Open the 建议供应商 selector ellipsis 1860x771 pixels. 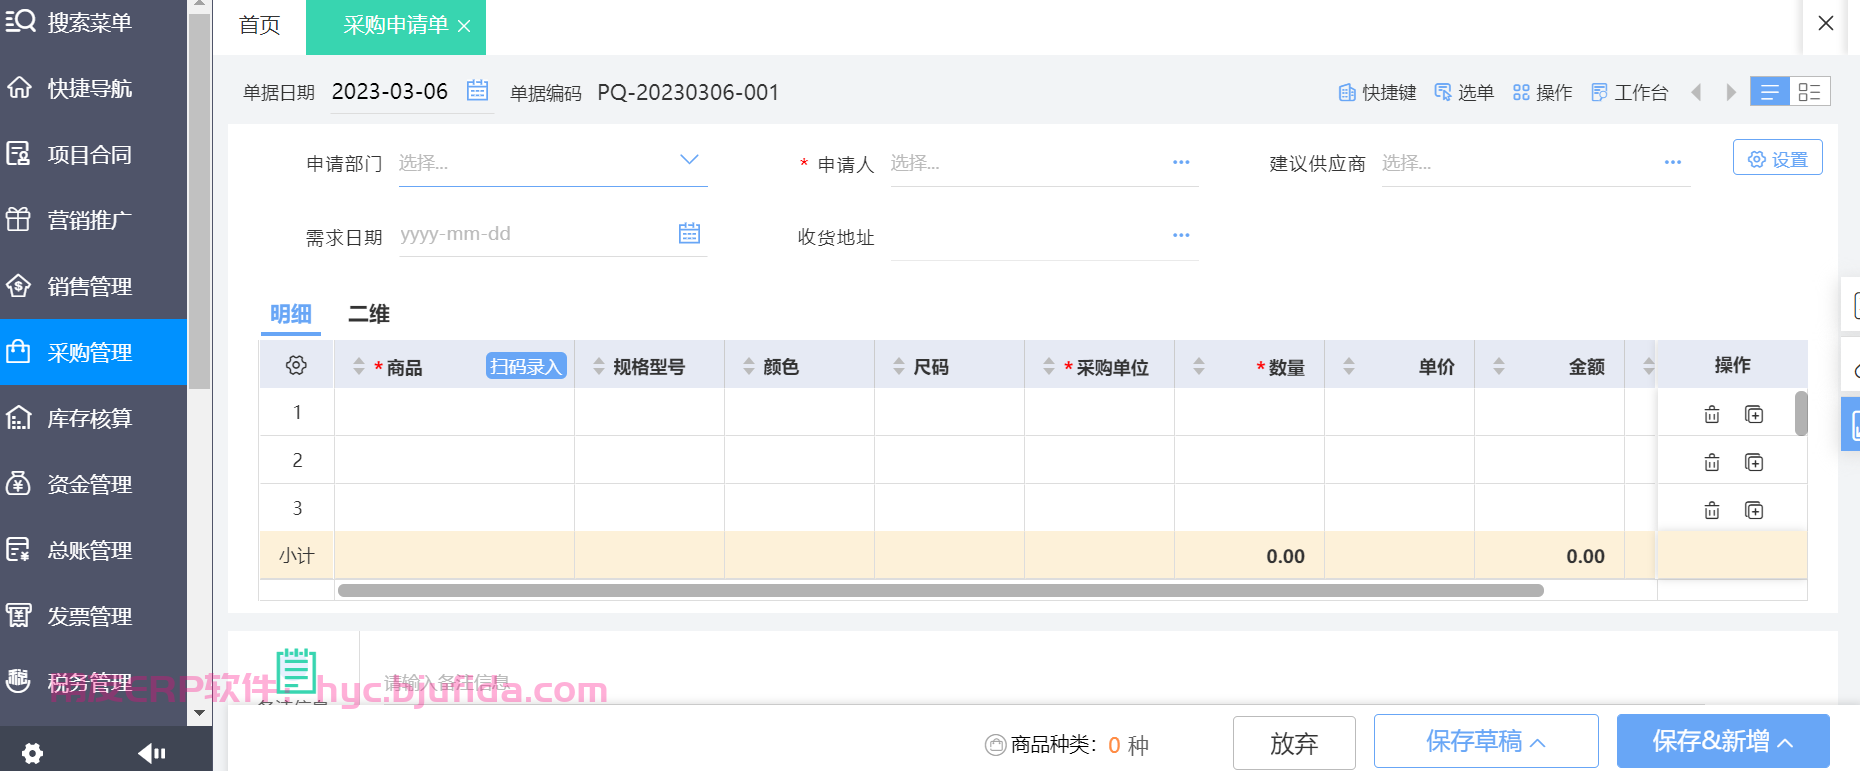(x=1673, y=162)
